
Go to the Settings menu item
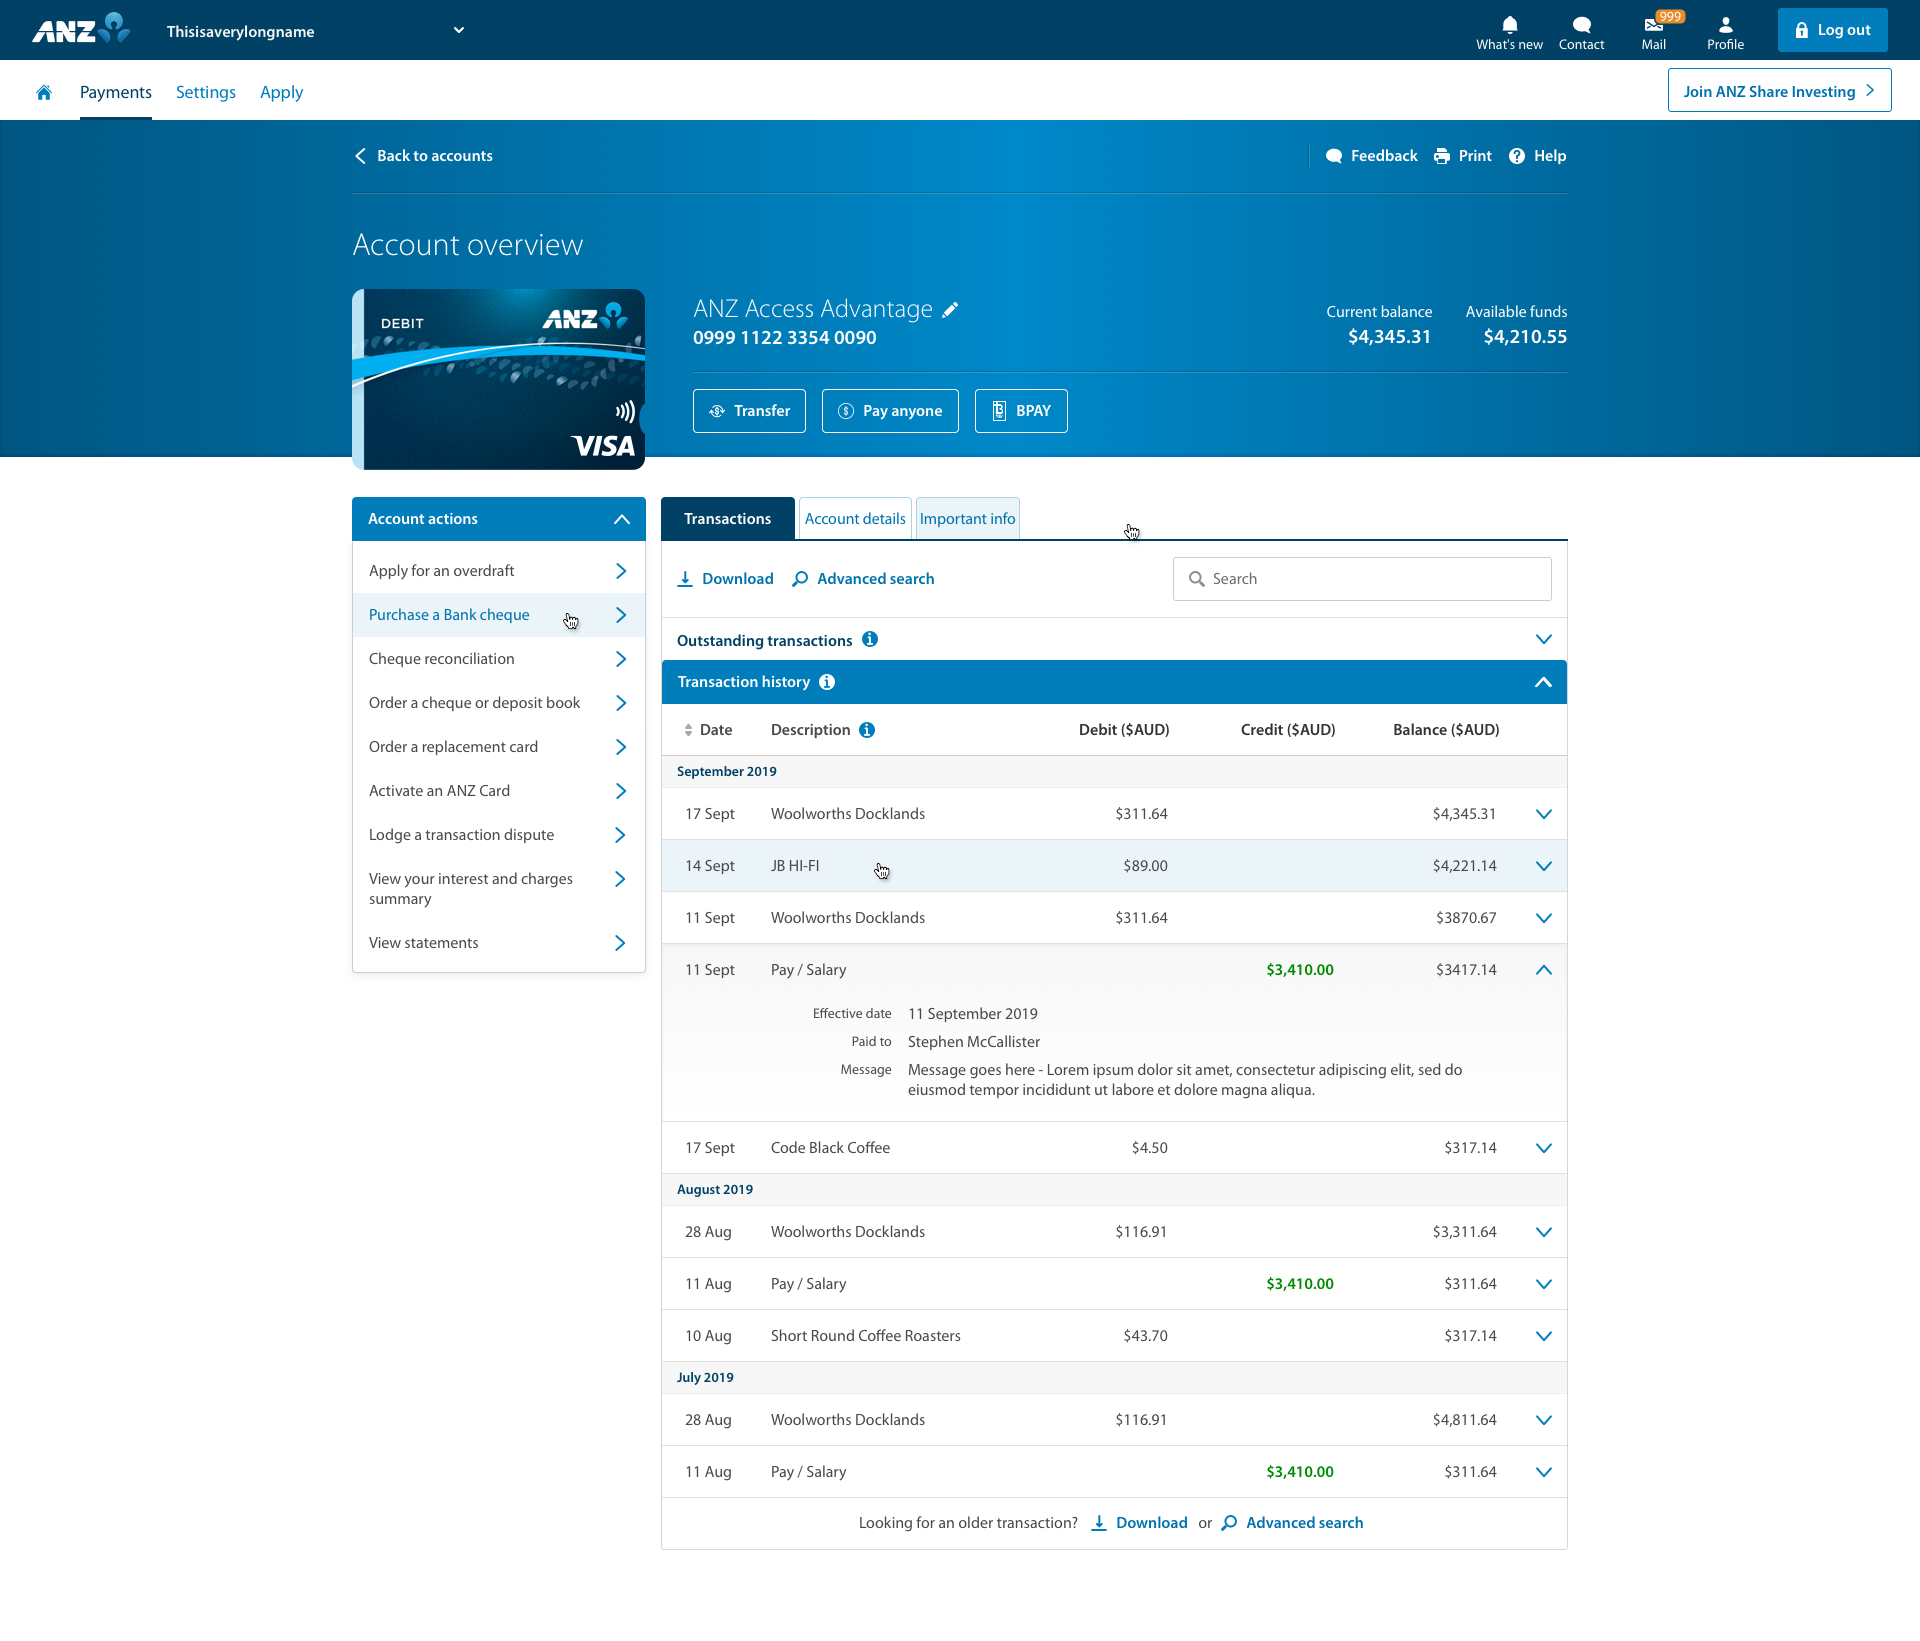205,92
